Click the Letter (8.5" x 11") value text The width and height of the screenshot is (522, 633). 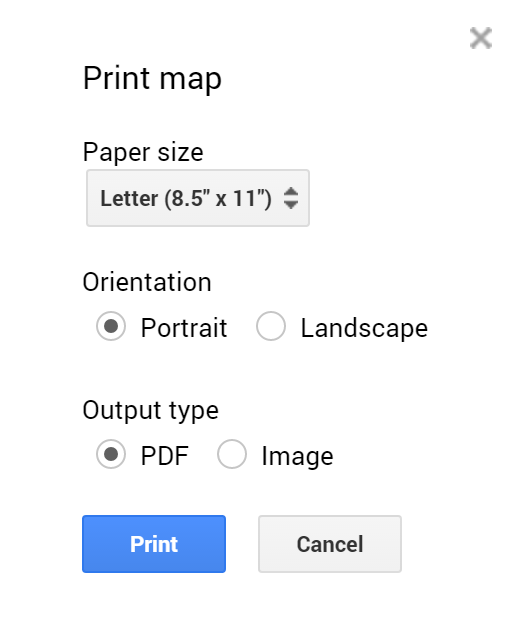pyautogui.click(x=186, y=198)
